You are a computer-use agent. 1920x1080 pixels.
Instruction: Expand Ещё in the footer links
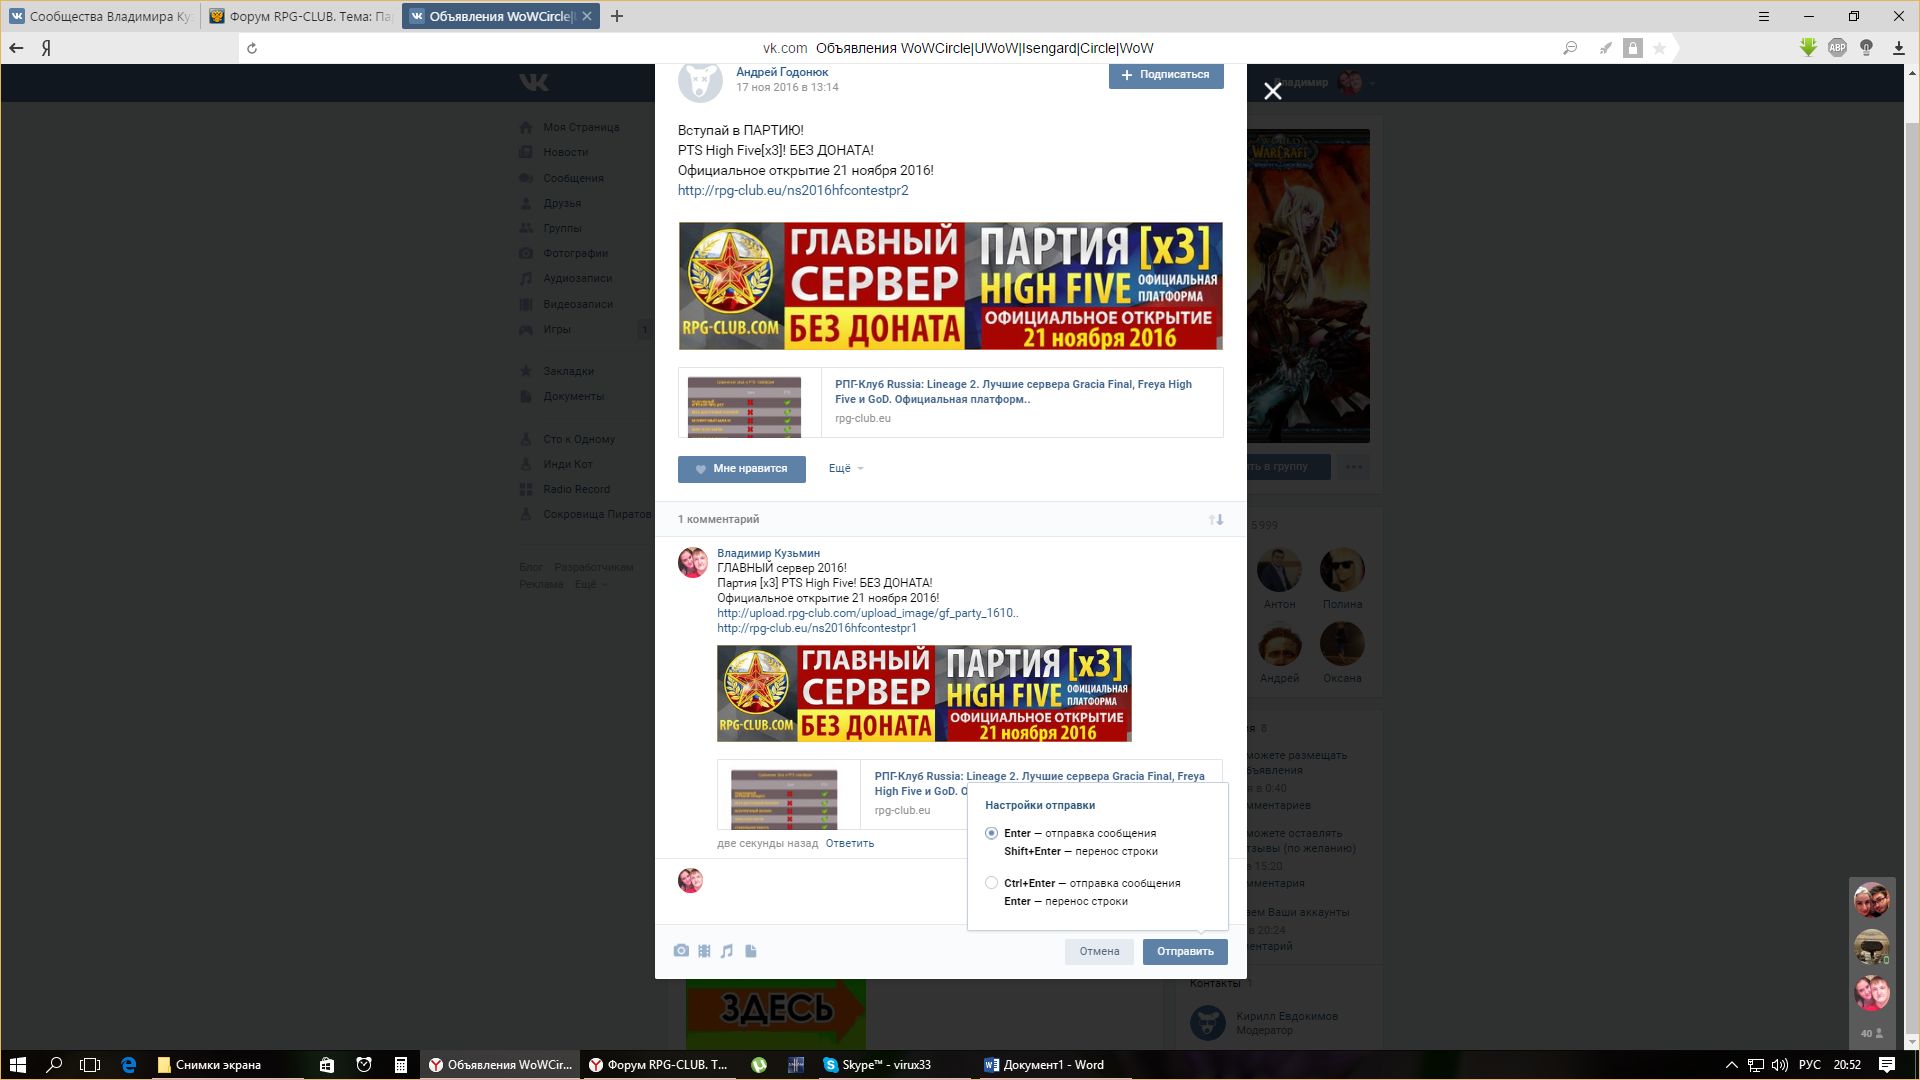pos(590,584)
